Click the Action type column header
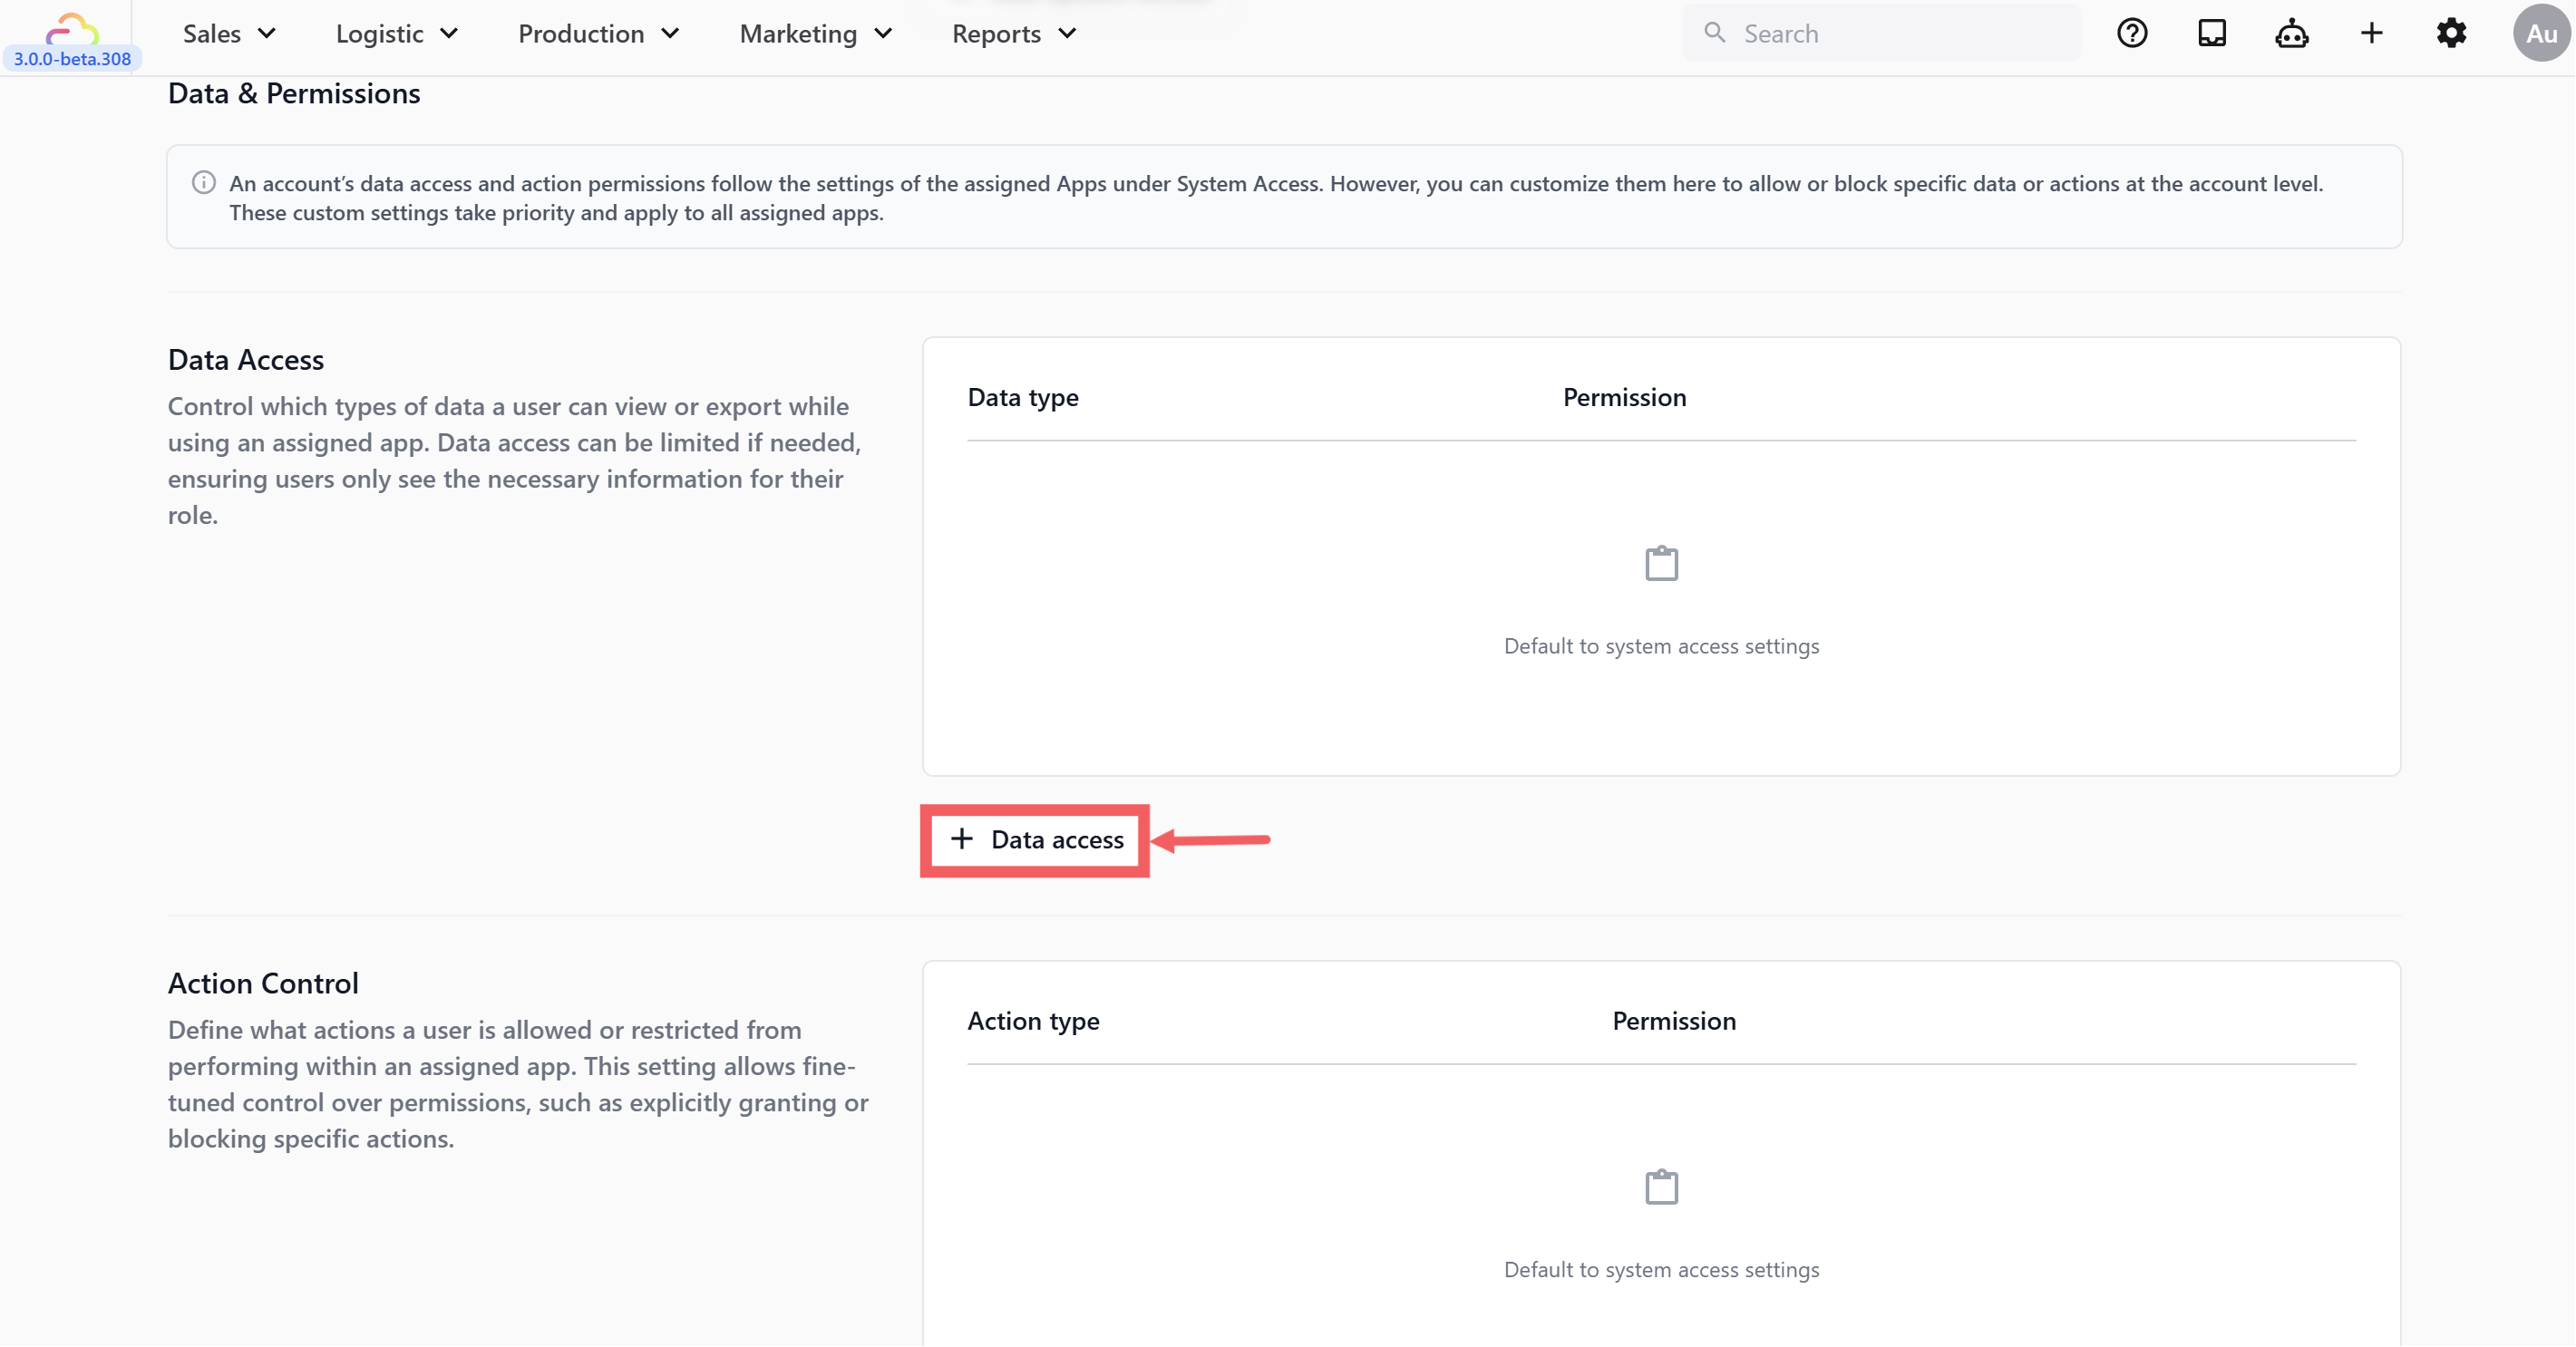 1033,1021
